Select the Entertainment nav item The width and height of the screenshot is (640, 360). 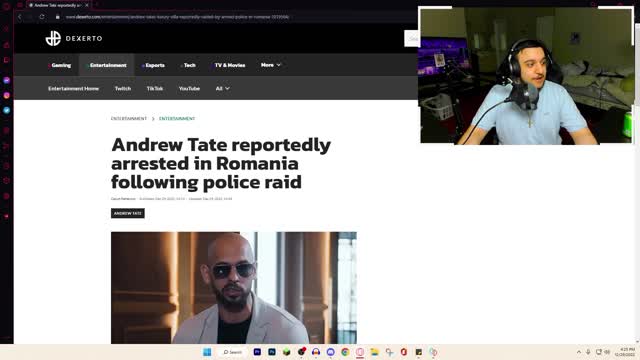click(x=107, y=65)
